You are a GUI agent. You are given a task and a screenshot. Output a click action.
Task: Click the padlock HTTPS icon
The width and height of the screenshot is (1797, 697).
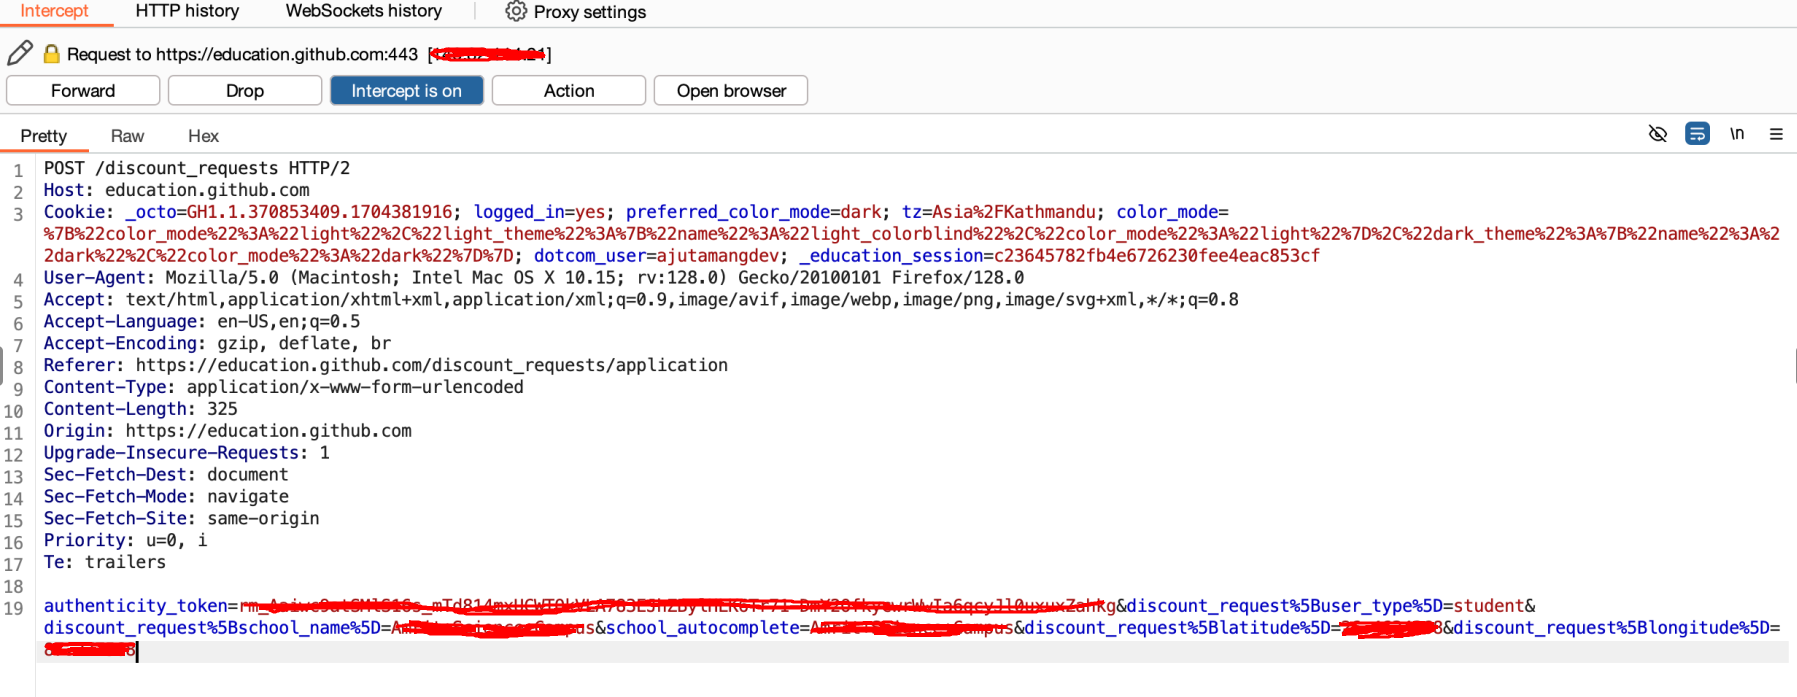[51, 54]
